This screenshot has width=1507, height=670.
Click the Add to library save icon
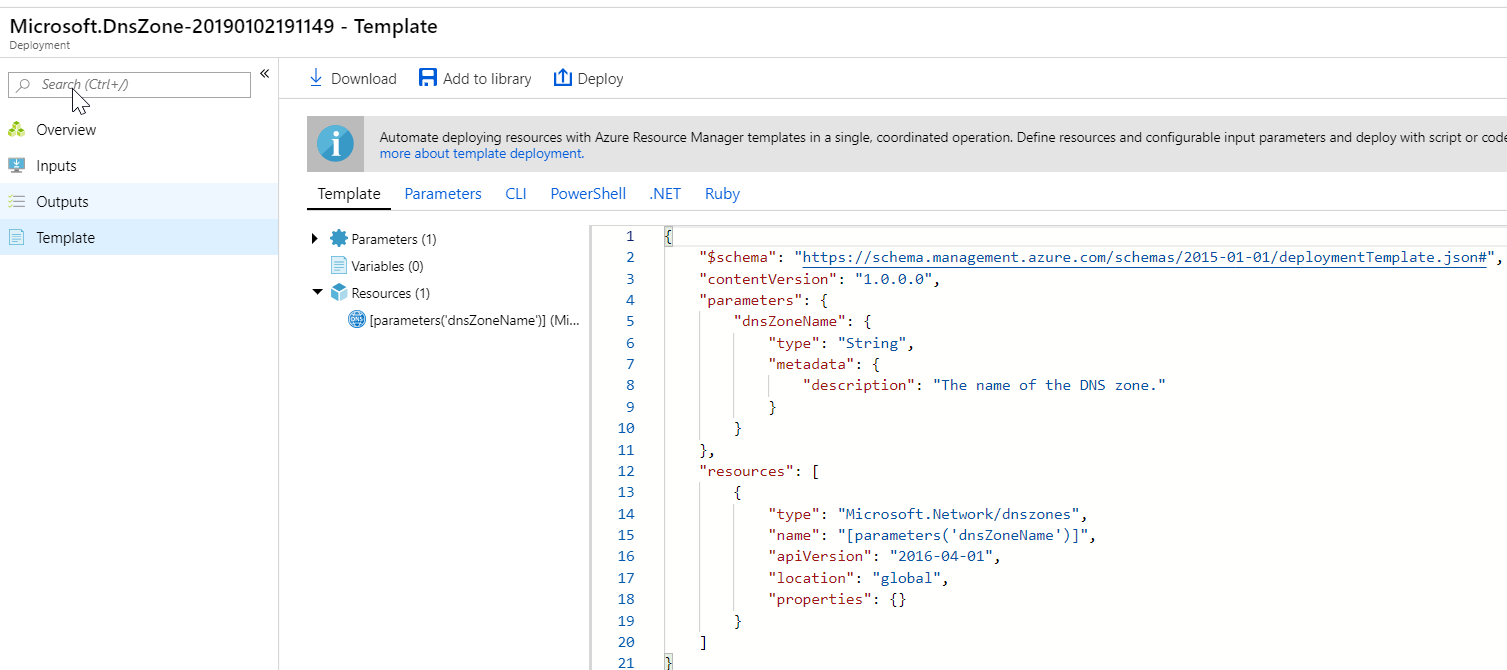tap(428, 78)
